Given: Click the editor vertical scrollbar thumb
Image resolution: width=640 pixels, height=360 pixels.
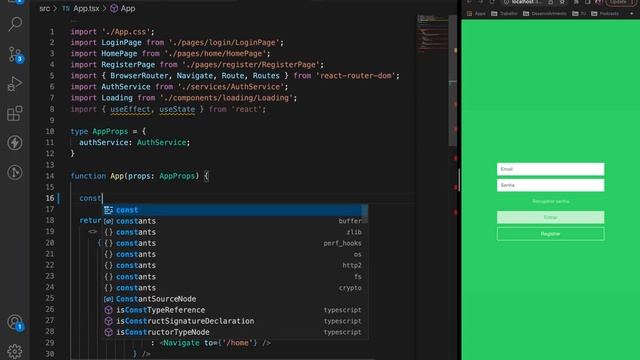Looking at the screenshot, I should coord(453,80).
